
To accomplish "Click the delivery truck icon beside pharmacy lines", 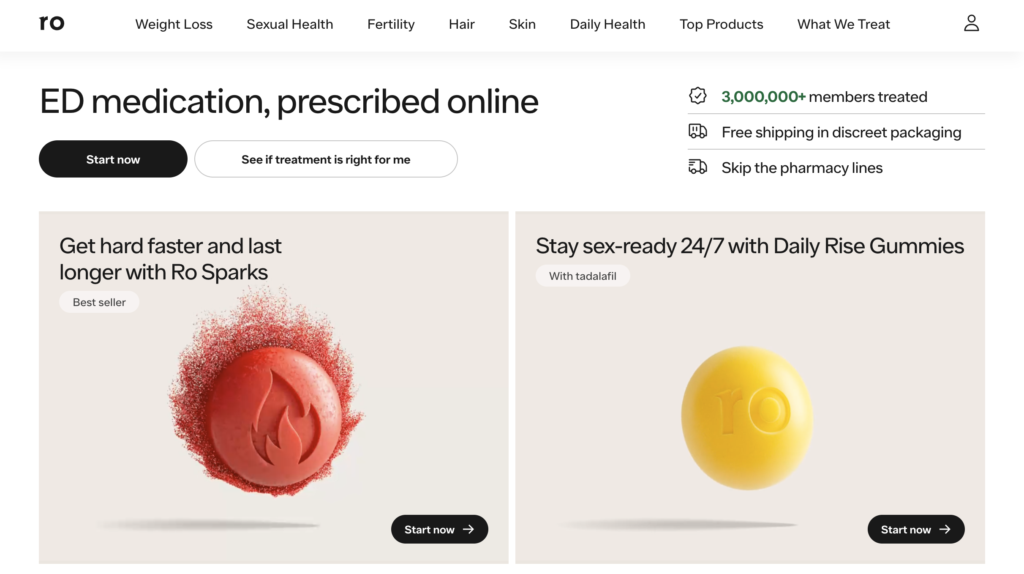I will click(x=698, y=167).
